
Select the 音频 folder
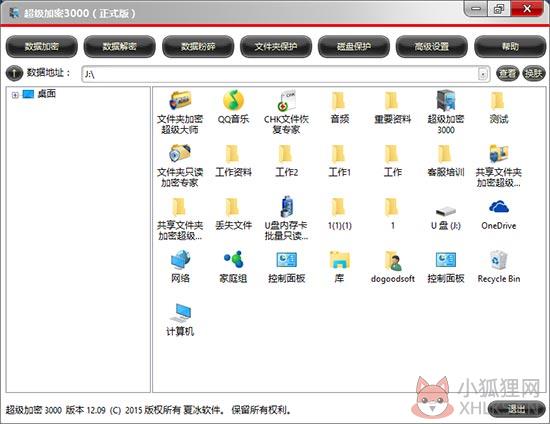tap(339, 107)
